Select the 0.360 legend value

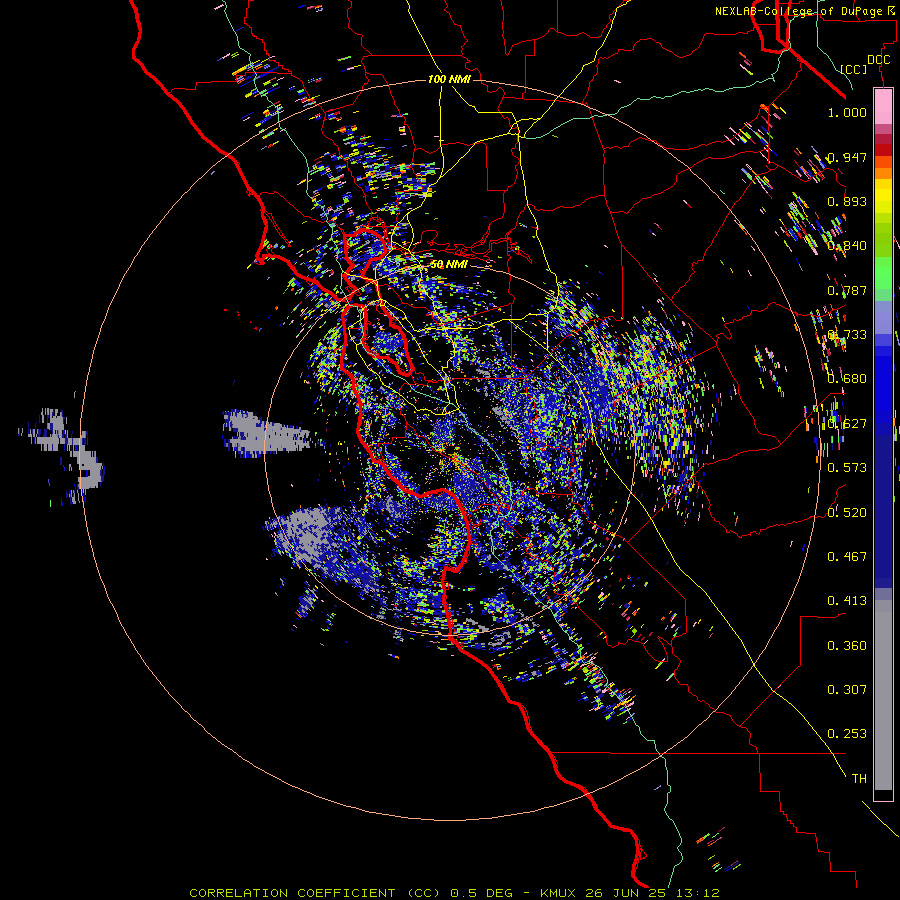(847, 646)
